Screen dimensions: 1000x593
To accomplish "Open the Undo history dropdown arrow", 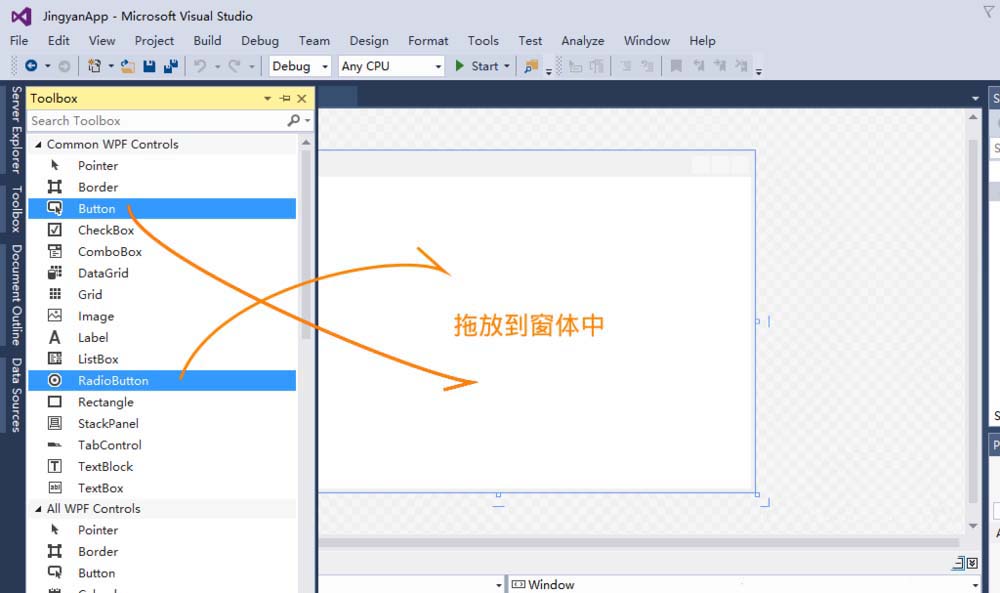I will point(217,66).
